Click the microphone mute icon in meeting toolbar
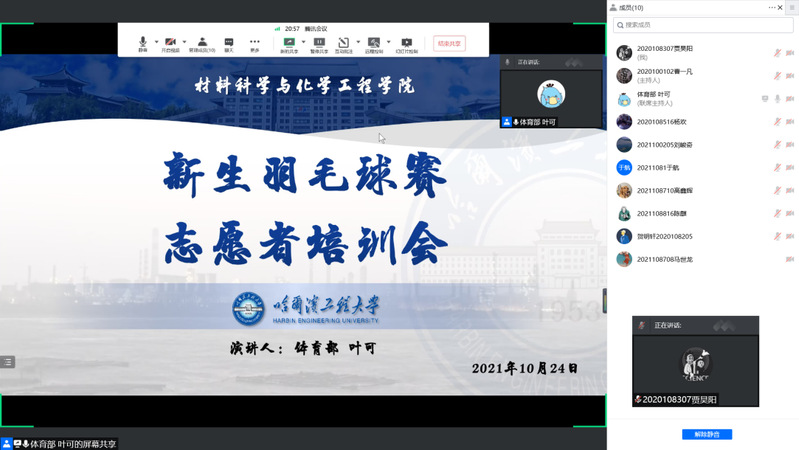This screenshot has width=799, height=450. click(x=143, y=43)
